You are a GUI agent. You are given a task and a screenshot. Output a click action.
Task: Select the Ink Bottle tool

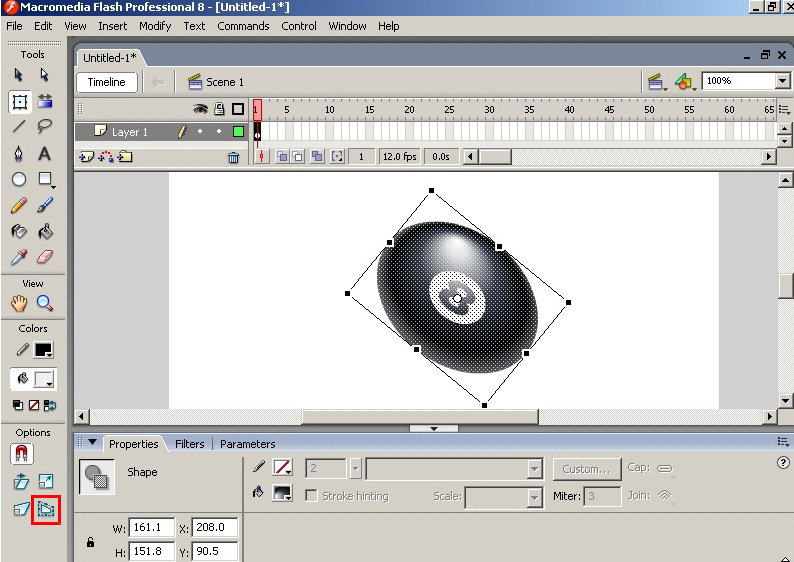pos(19,231)
